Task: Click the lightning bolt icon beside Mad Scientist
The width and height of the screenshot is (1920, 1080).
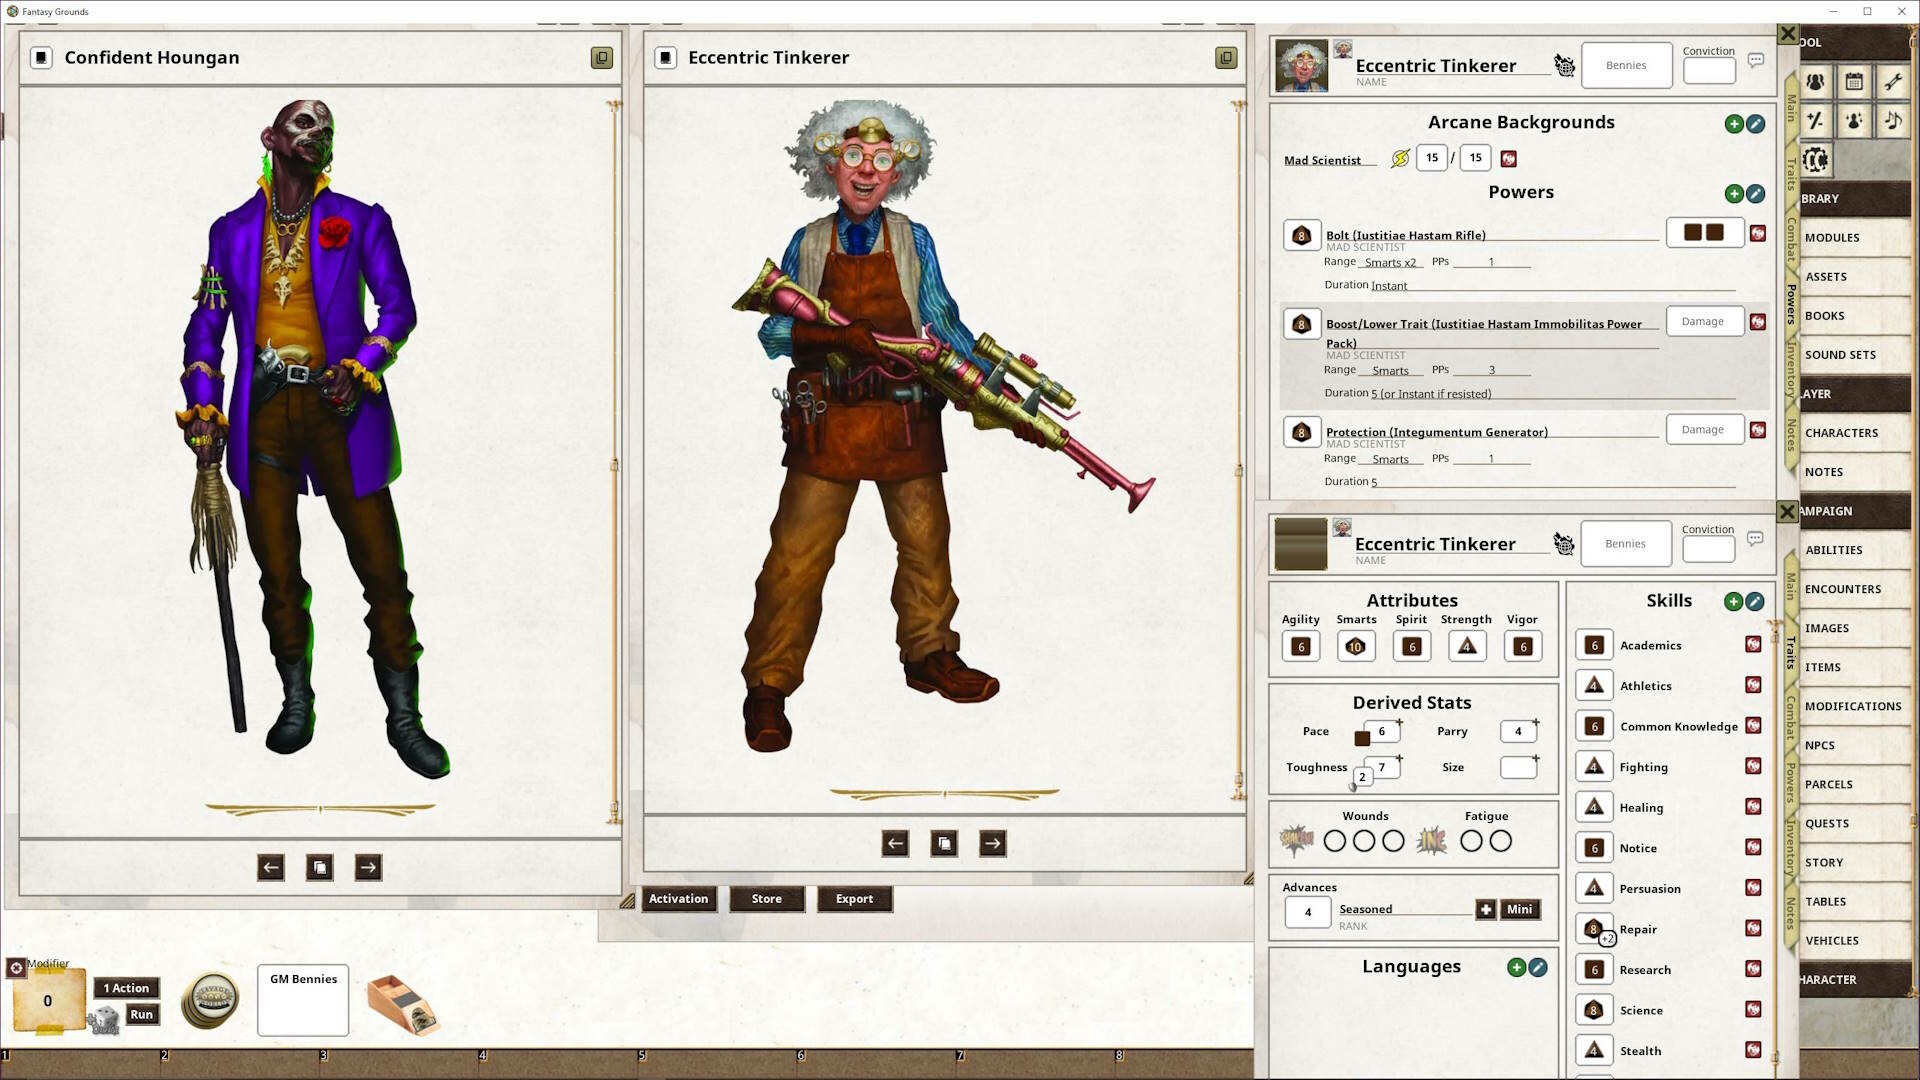Action: click(x=1399, y=156)
